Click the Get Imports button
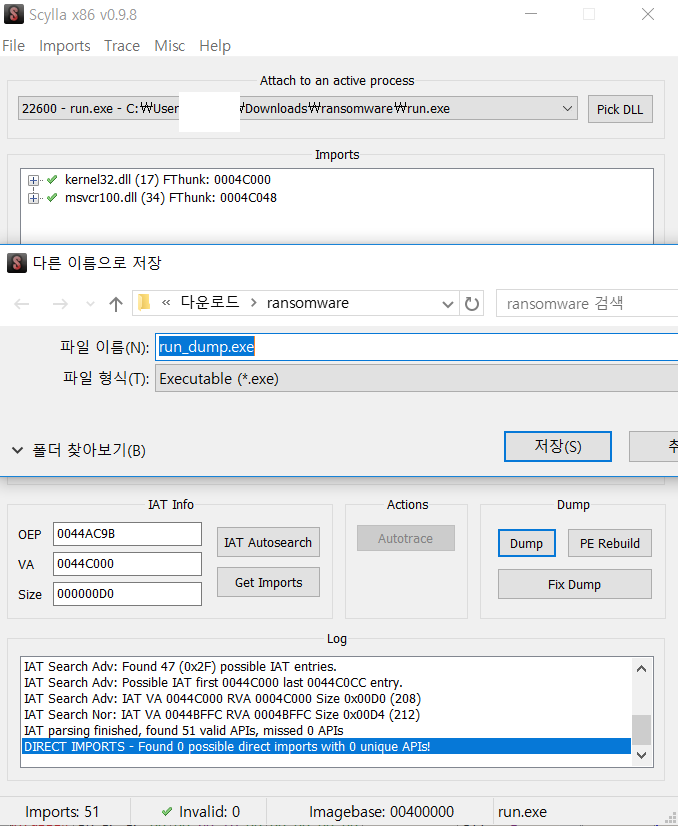This screenshot has width=678, height=826. pos(268,582)
